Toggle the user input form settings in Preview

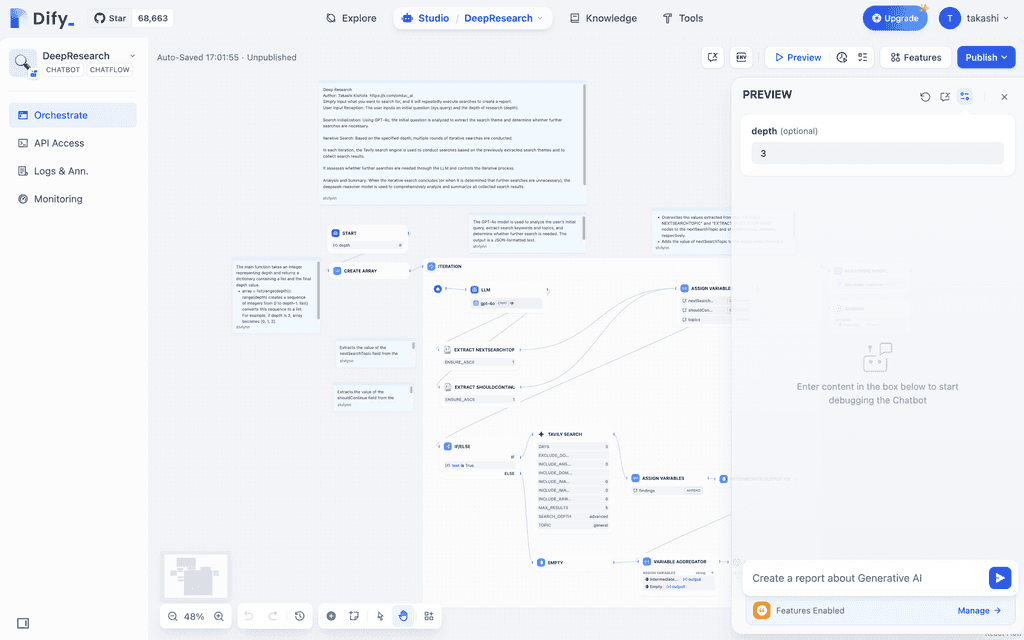965,96
